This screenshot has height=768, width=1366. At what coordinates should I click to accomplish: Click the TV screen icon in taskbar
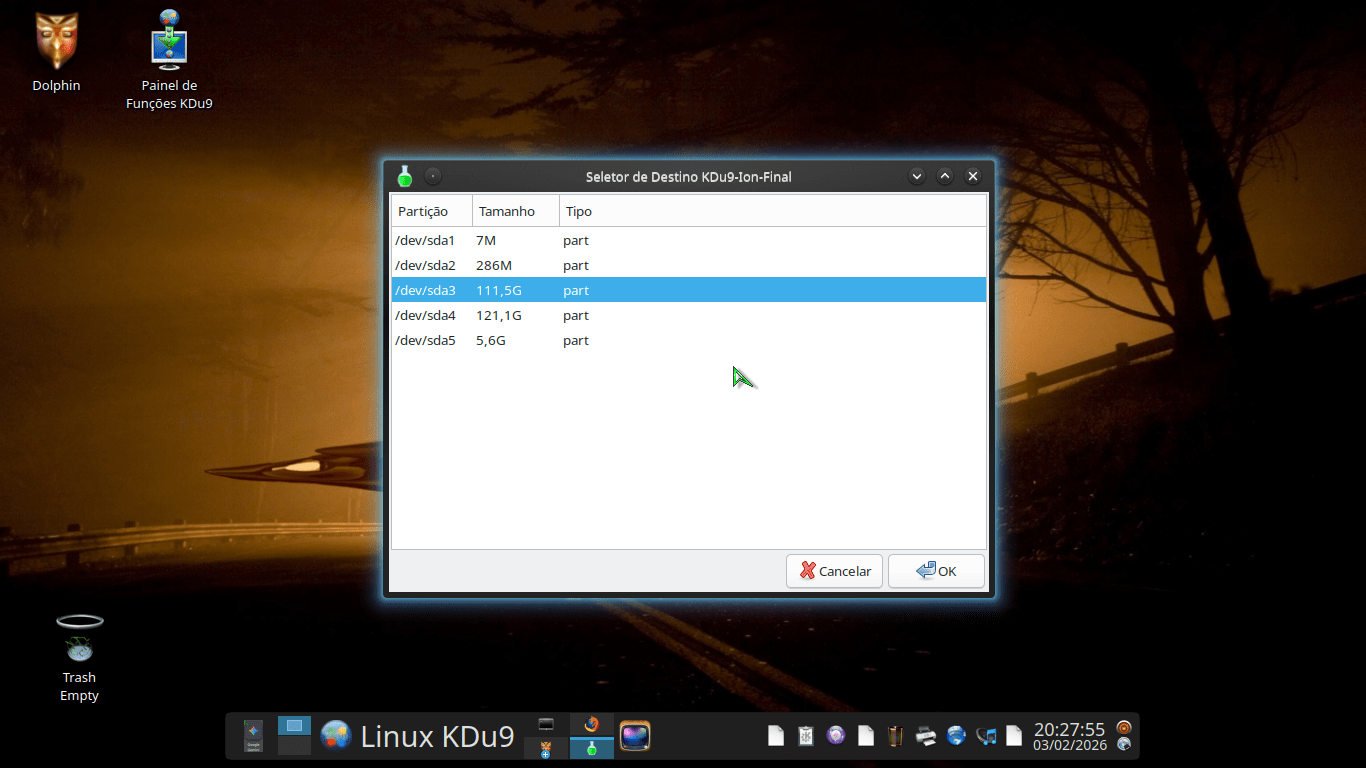(635, 736)
